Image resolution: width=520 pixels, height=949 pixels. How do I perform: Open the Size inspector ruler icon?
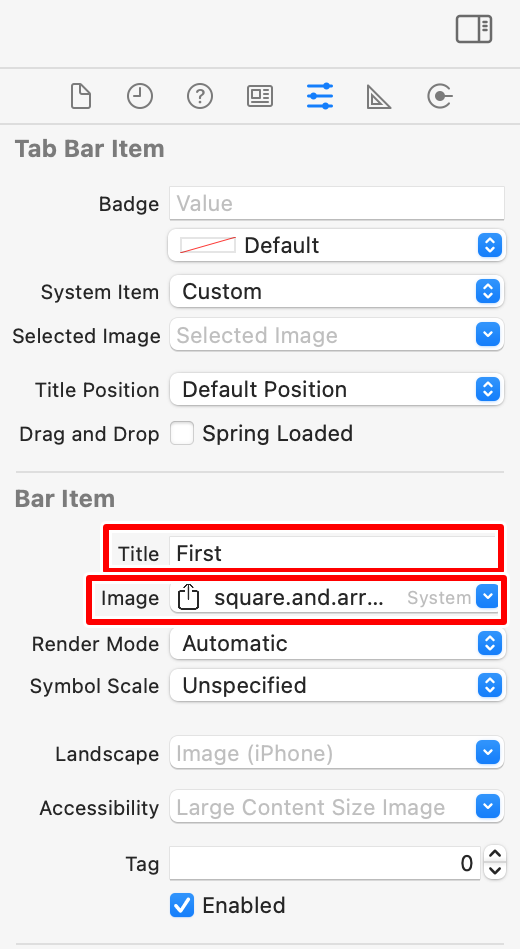tap(379, 97)
